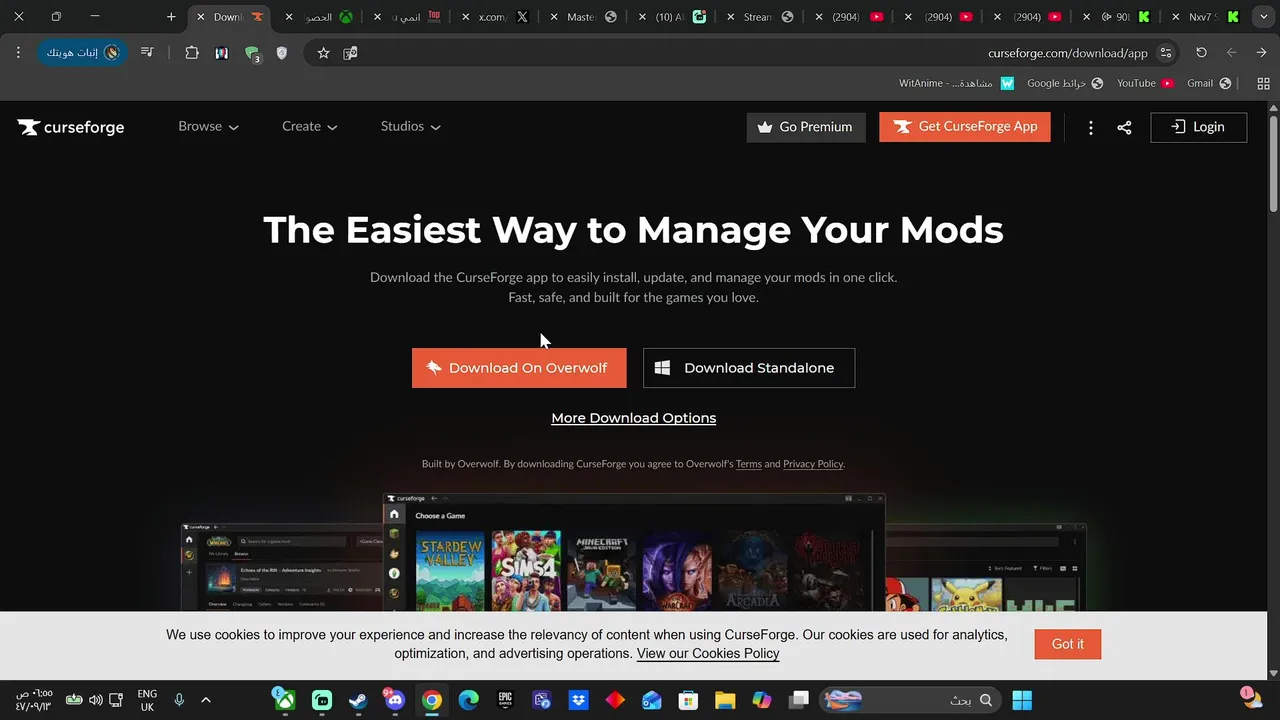The width and height of the screenshot is (1280, 720).
Task: Open More Download Options link
Action: [634, 418]
